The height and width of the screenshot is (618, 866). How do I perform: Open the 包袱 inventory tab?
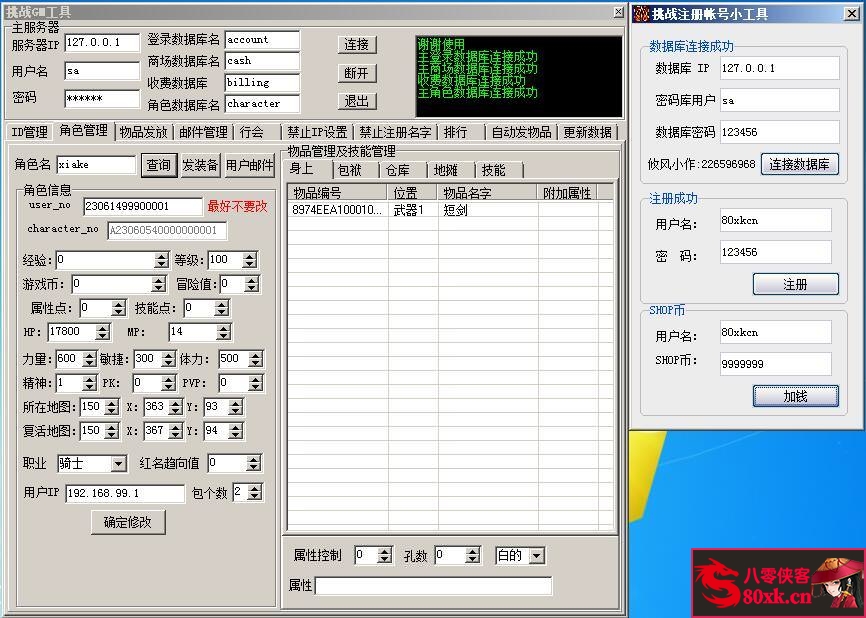click(x=350, y=169)
